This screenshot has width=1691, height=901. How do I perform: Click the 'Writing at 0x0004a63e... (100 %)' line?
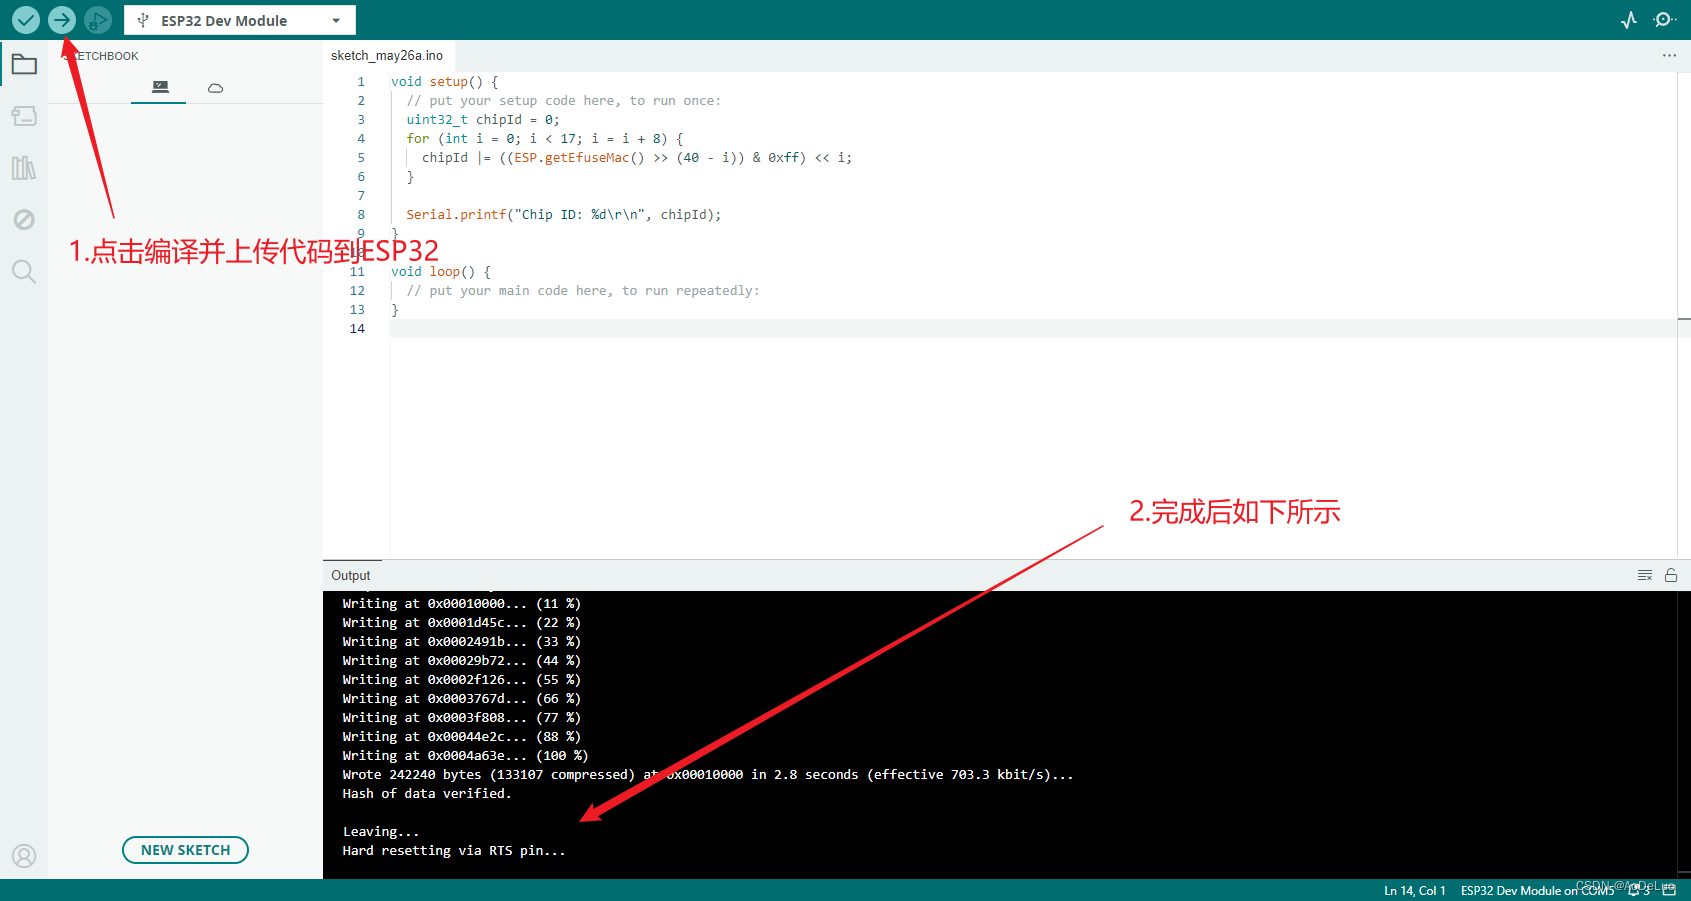[465, 756]
